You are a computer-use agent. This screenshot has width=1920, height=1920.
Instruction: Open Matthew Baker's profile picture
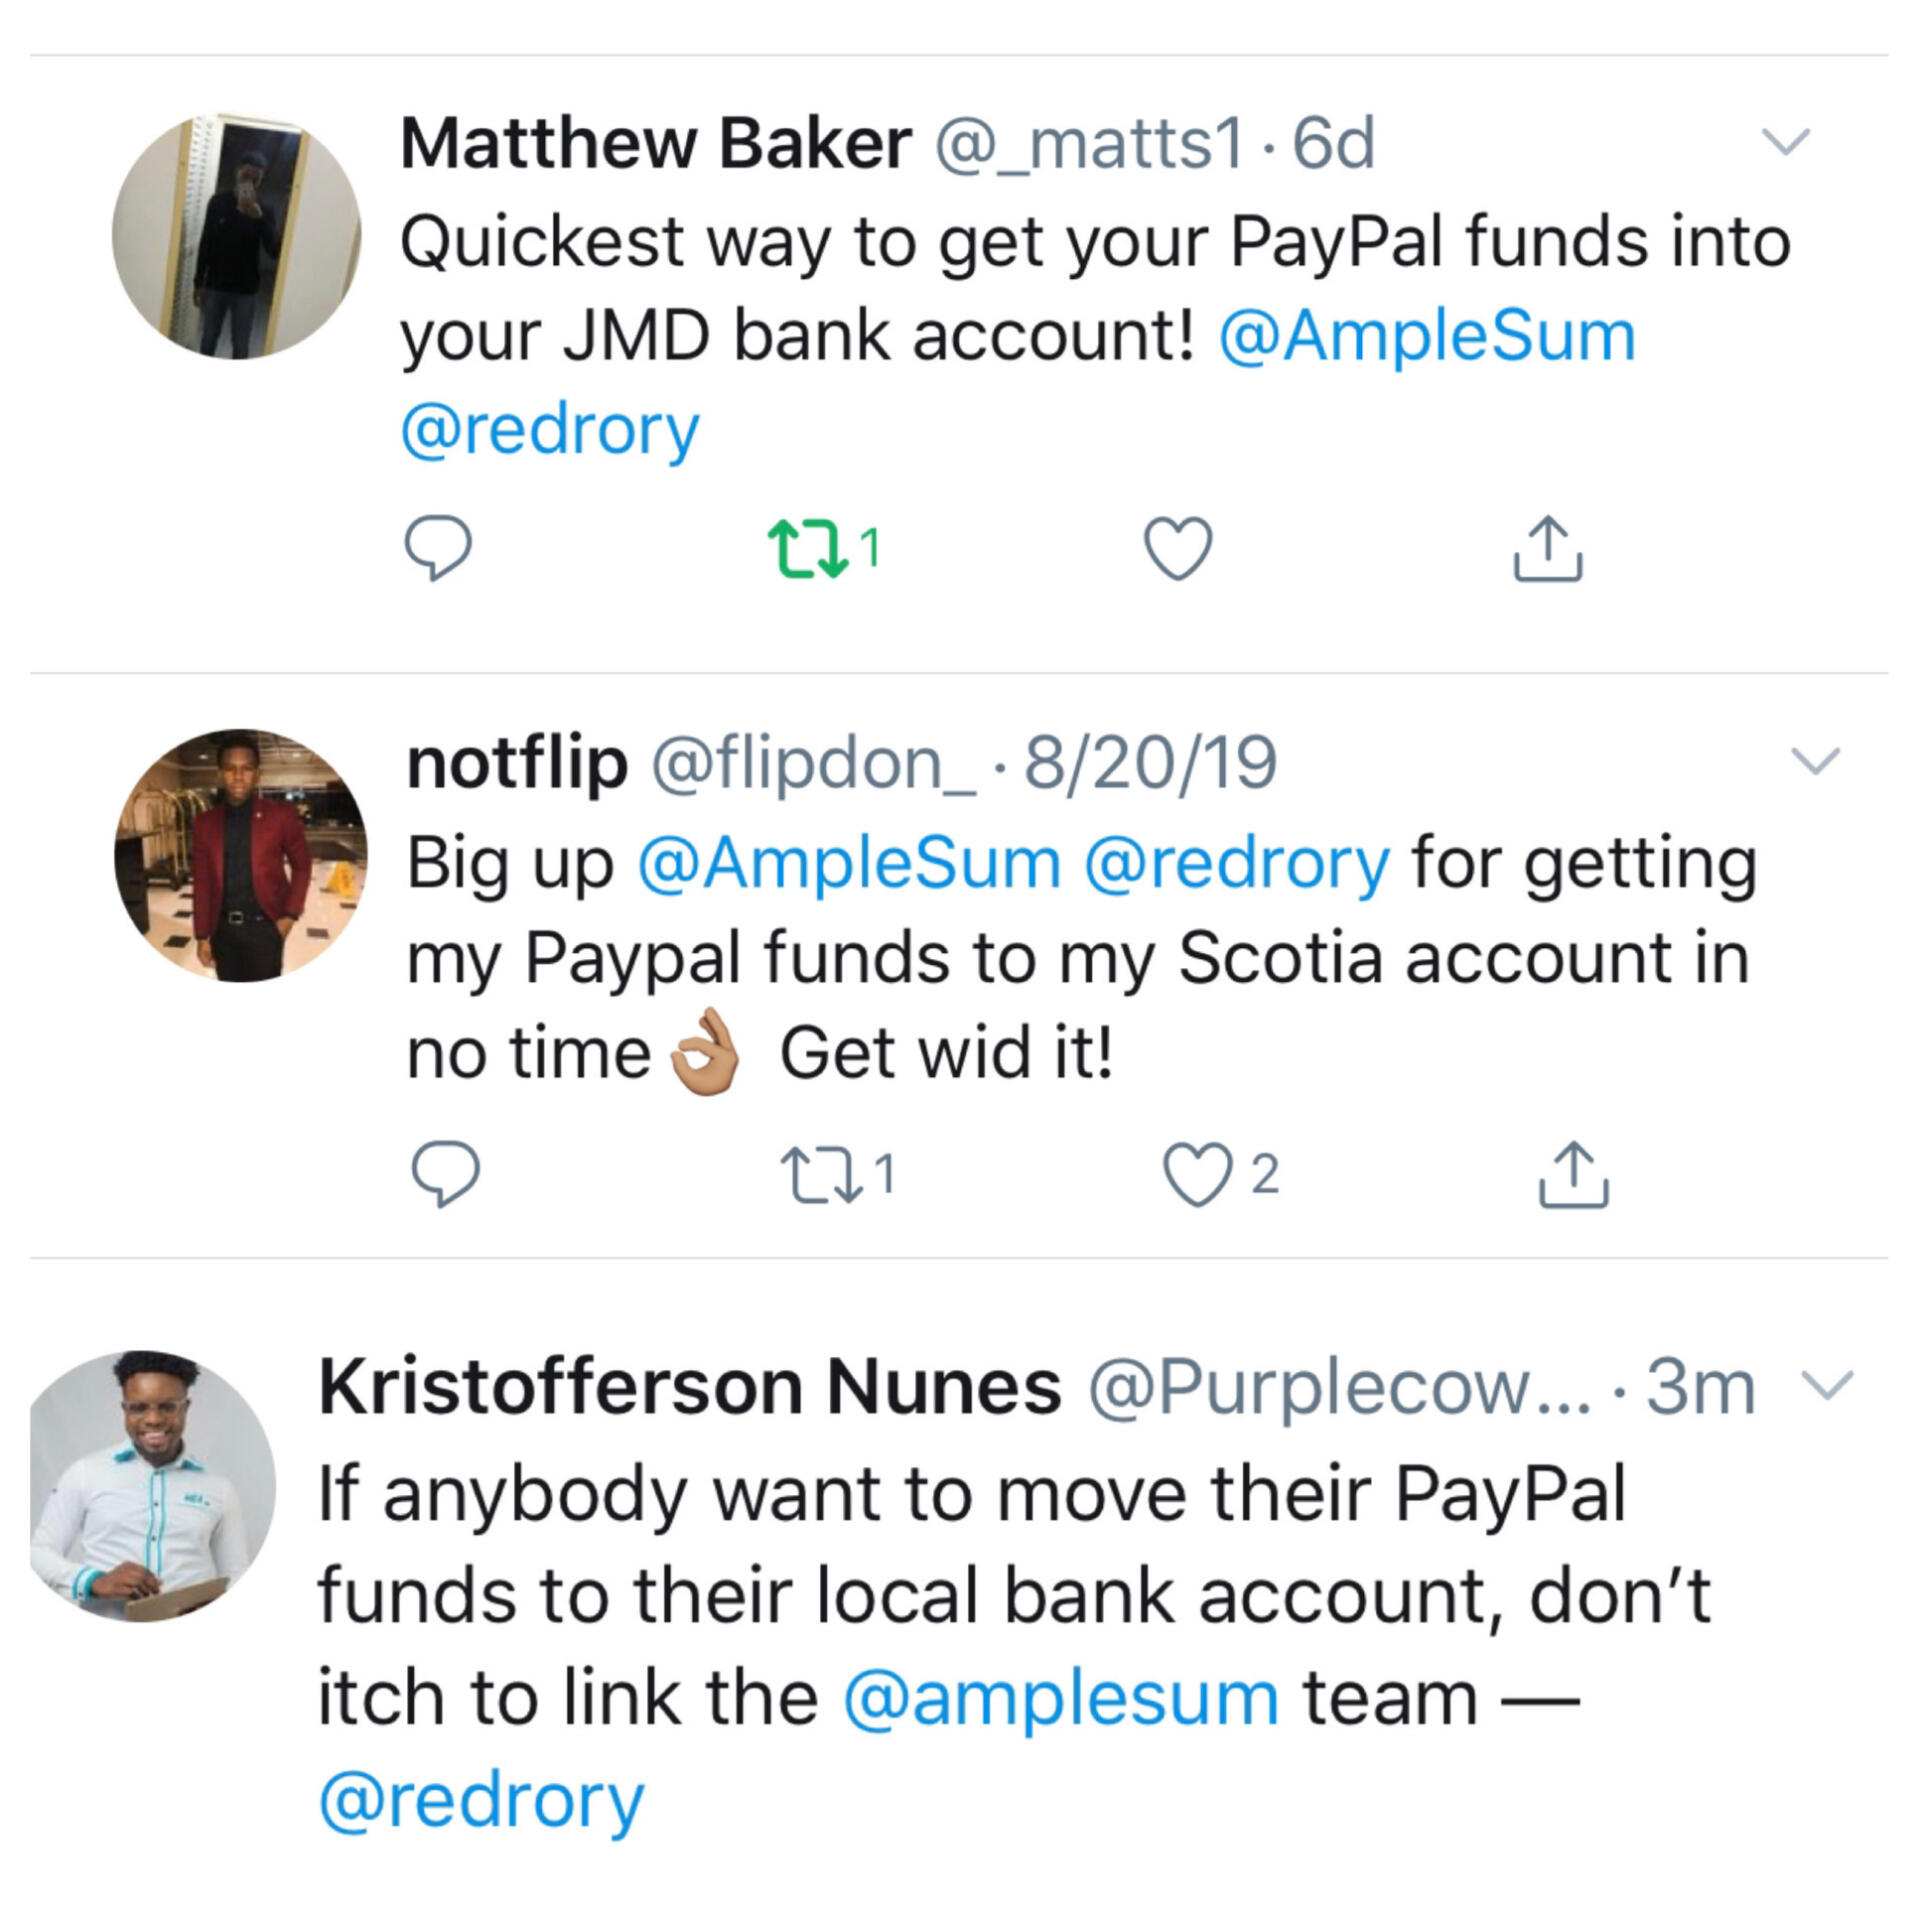tap(237, 236)
